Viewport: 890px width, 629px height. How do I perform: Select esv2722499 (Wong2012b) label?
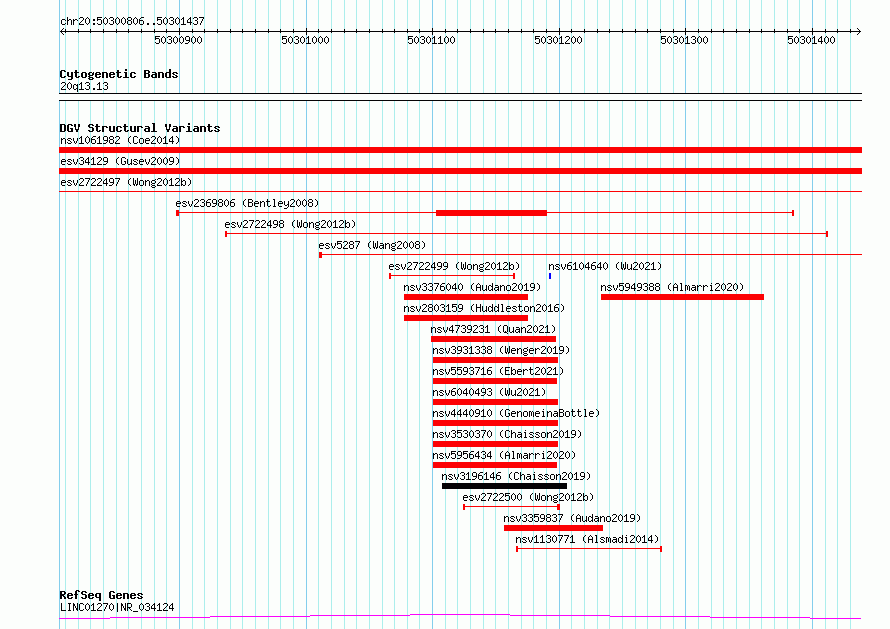454,266
